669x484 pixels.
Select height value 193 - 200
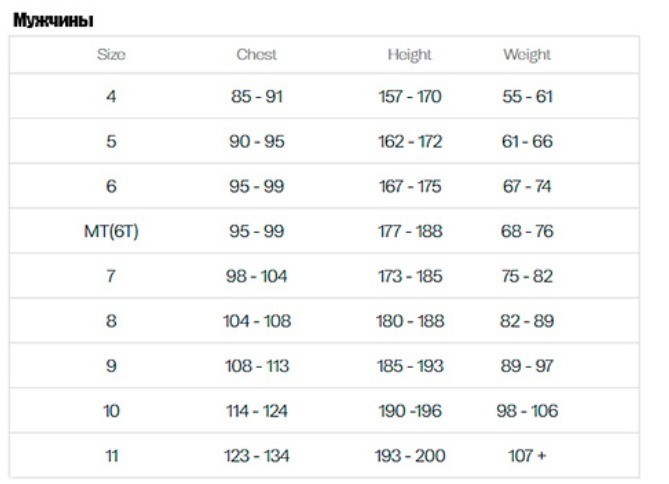pos(409,456)
